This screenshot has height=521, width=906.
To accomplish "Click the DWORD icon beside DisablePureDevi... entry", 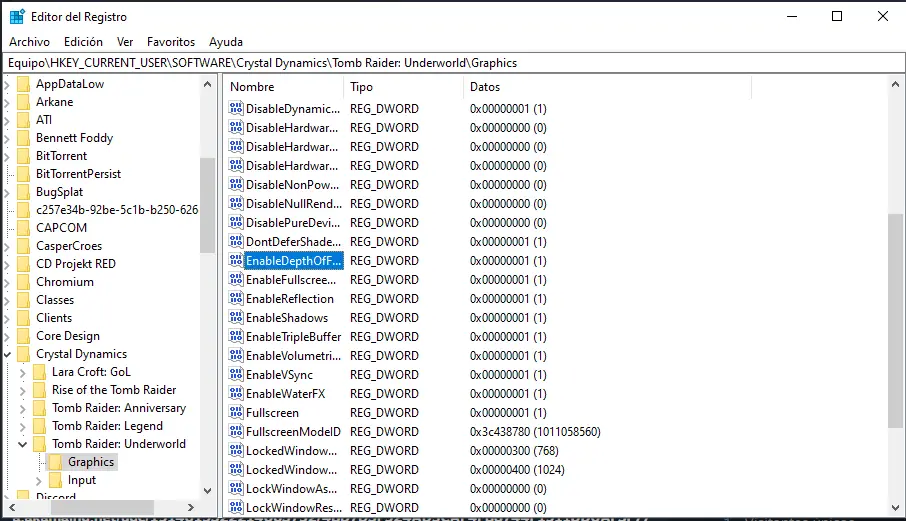I will pyautogui.click(x=236, y=223).
